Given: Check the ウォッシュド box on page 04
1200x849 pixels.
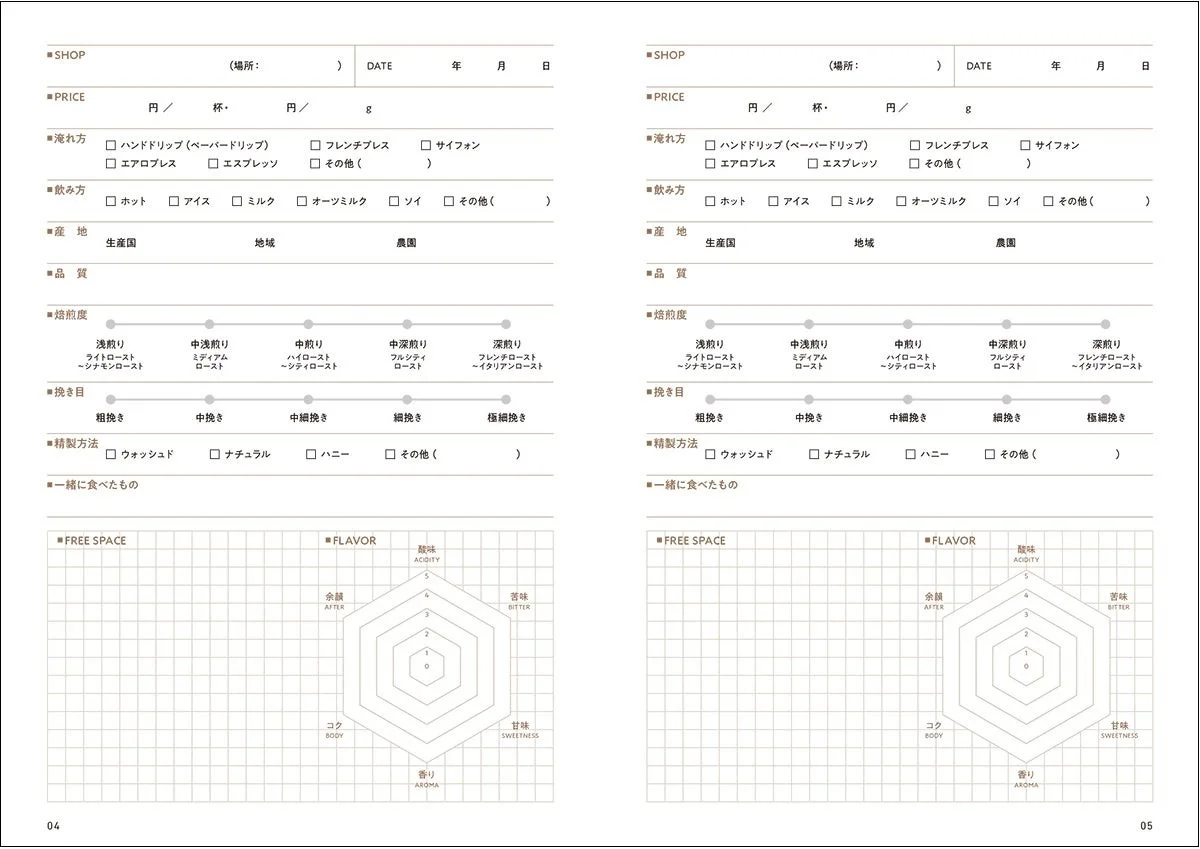Looking at the screenshot, I should (111, 454).
